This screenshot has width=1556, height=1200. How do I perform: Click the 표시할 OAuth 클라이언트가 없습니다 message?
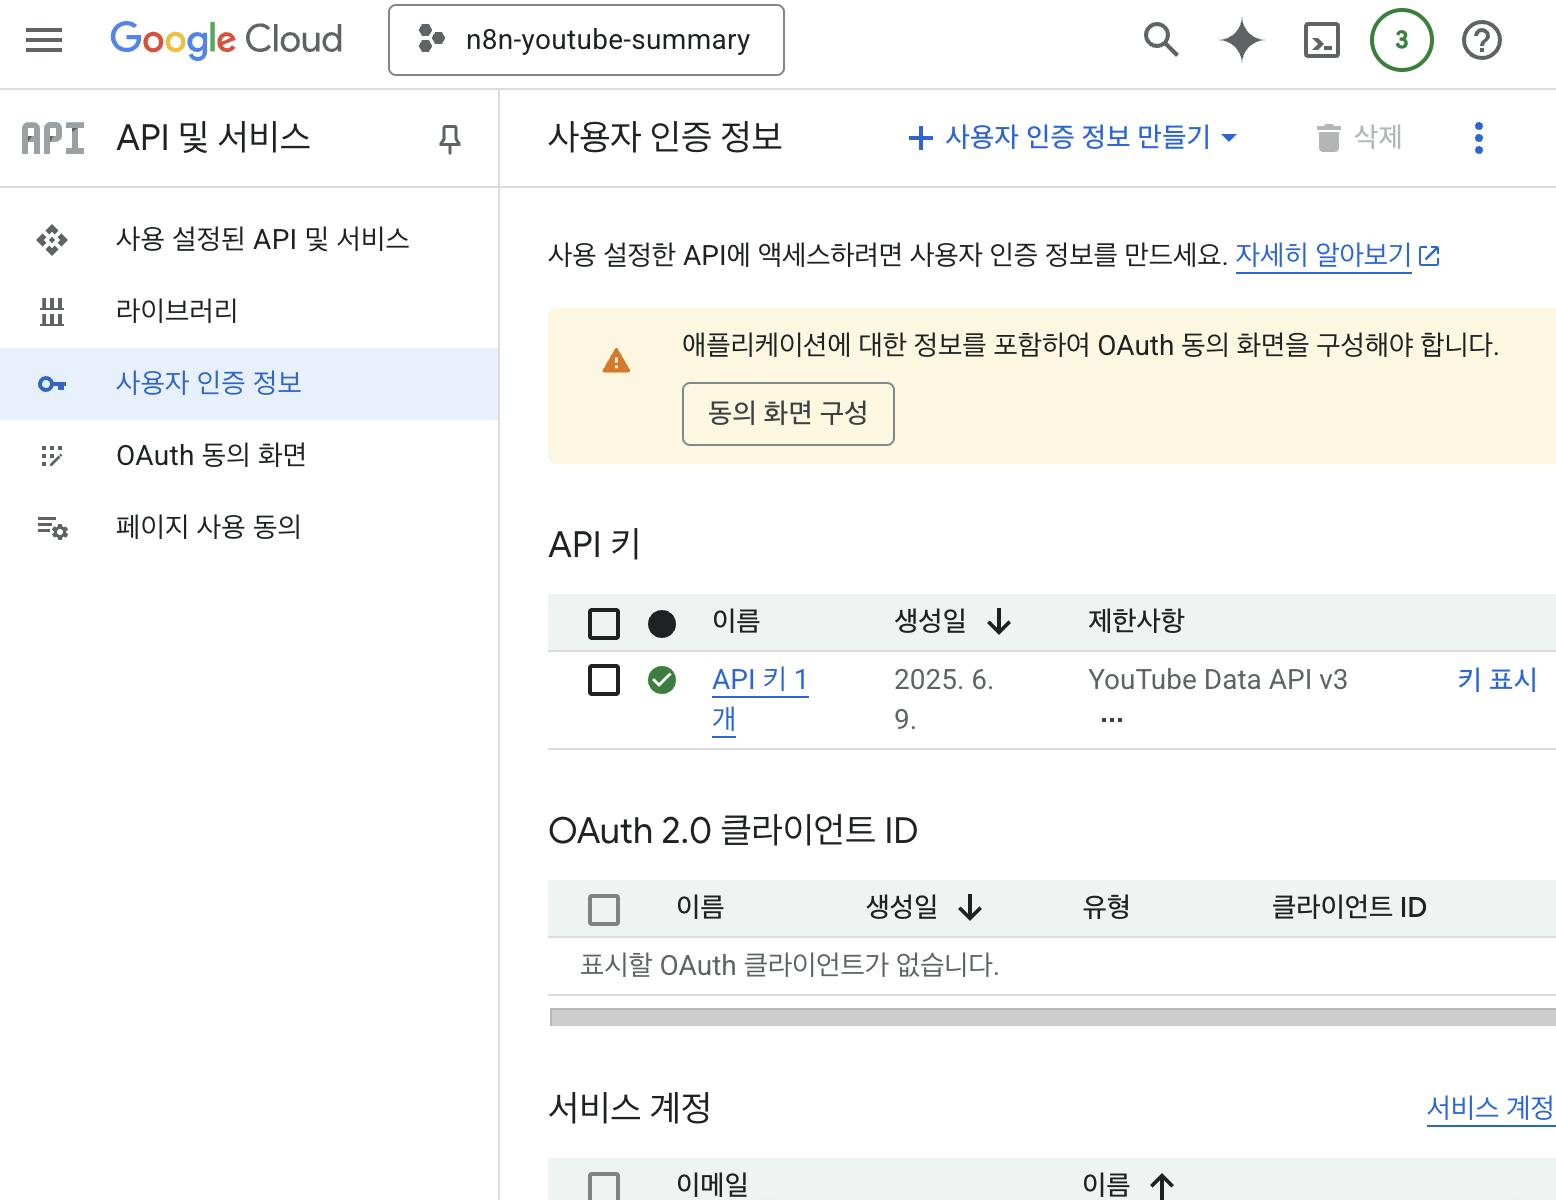790,966
